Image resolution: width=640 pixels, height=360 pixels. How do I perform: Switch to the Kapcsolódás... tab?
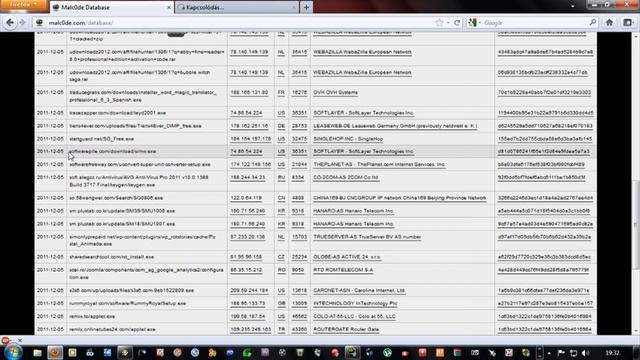coord(236,7)
